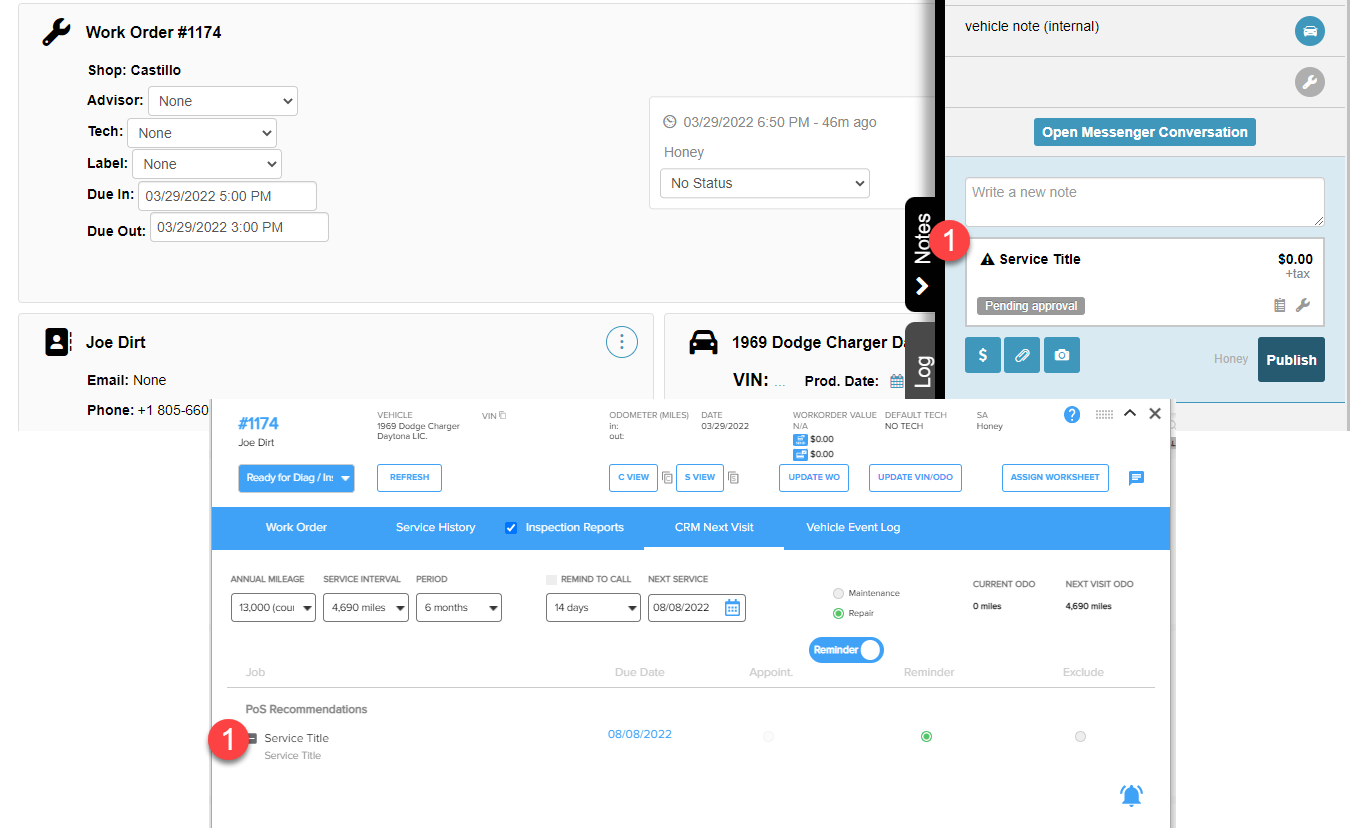Select the Maintenance radio button

[838, 593]
